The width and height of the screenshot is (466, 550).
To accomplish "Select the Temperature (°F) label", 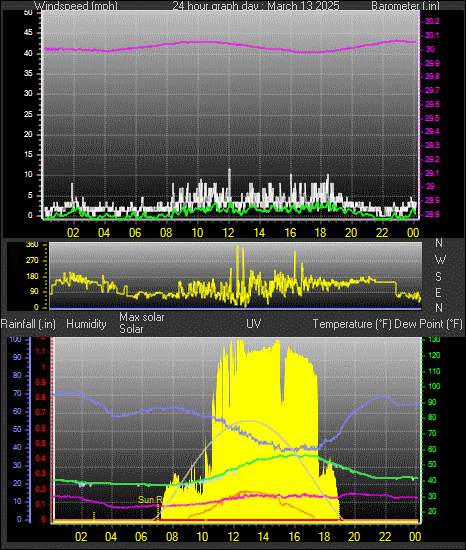I will [352, 324].
